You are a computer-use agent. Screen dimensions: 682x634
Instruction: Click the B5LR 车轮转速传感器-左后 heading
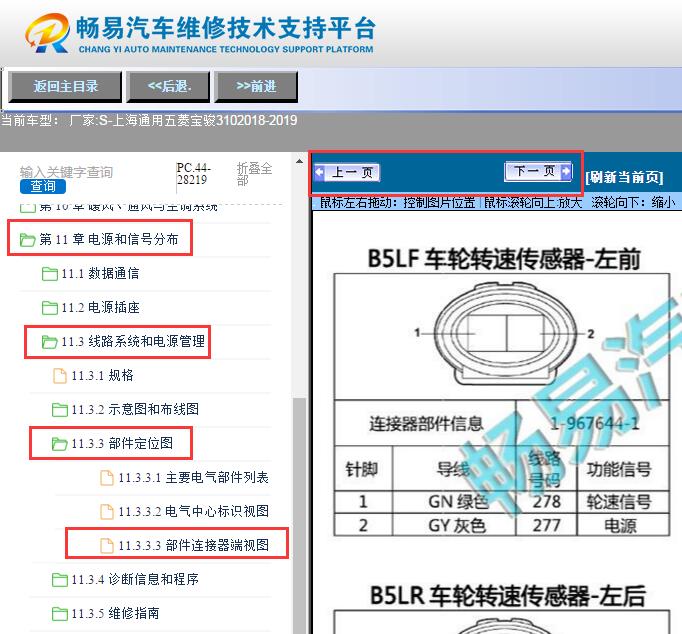pyautogui.click(x=508, y=595)
